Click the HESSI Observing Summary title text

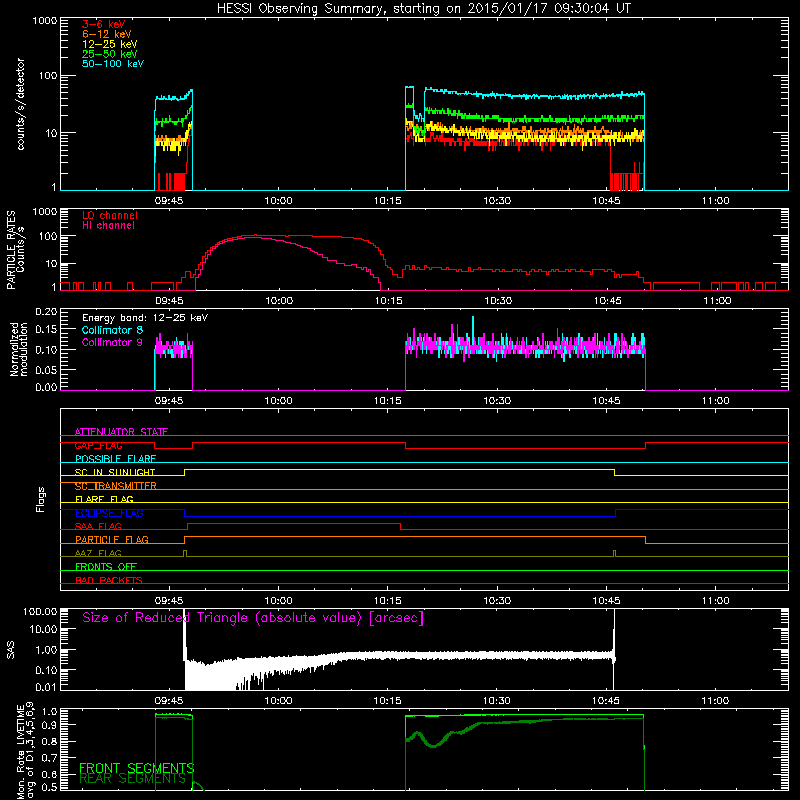[x=423, y=9]
